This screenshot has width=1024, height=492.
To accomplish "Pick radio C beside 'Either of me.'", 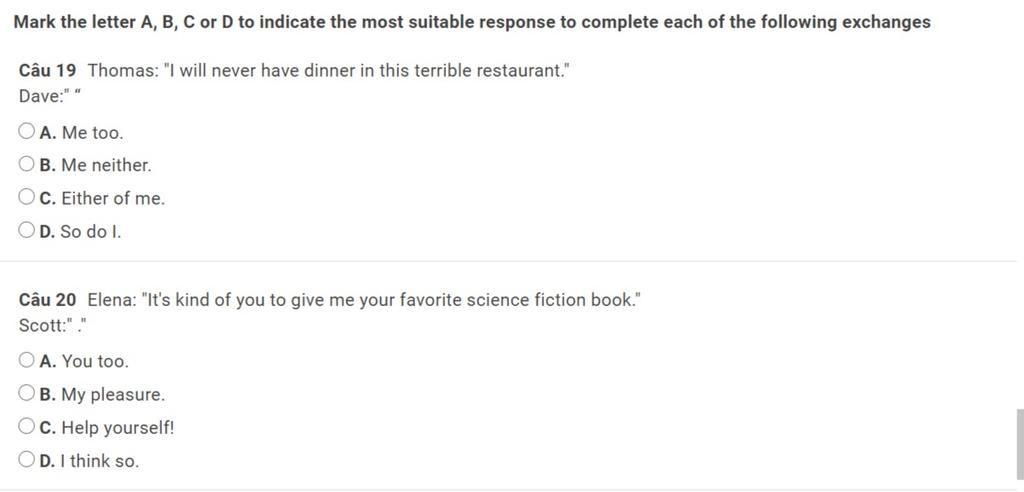I will tap(26, 197).
